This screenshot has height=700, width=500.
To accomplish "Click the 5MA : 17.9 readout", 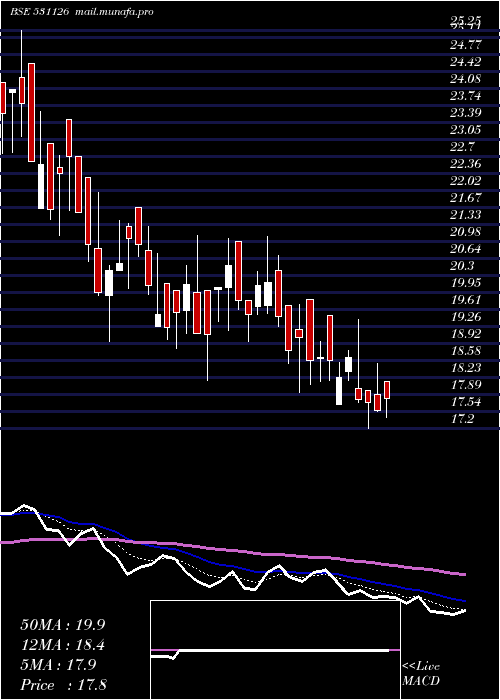I will point(58,665).
